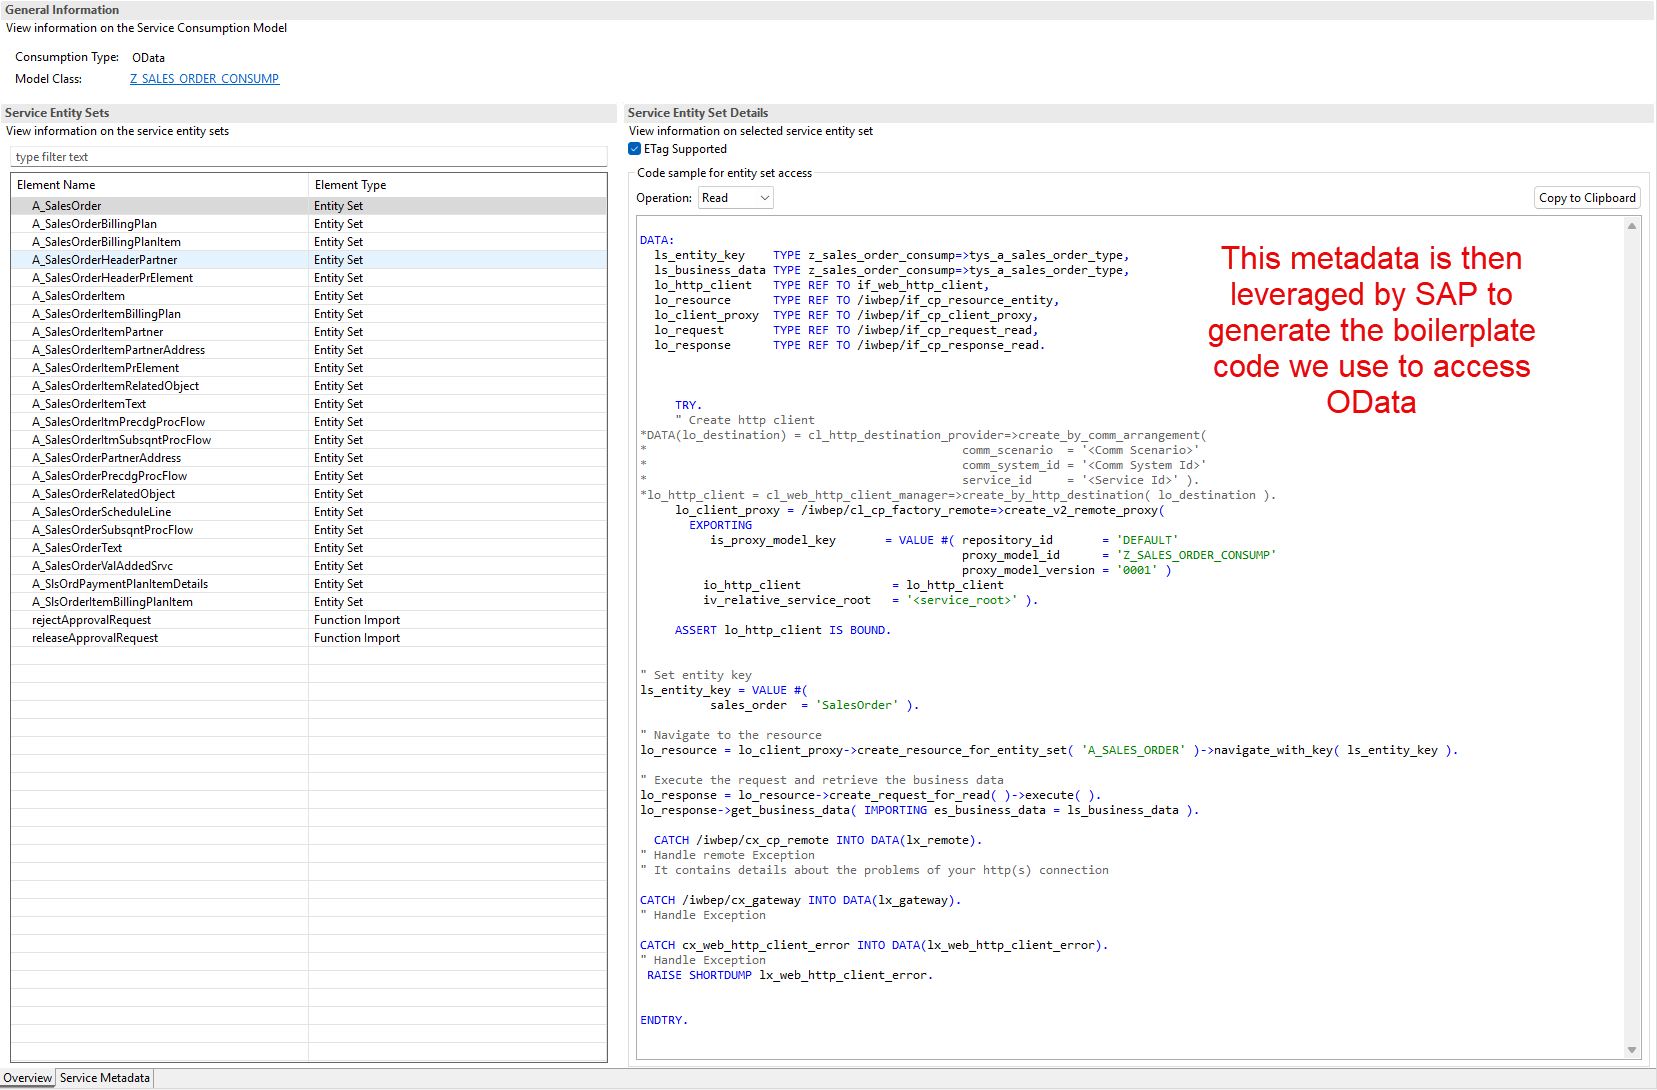The image size is (1657, 1090).
Task: Select the rejectApprovalRequest function import
Action: coord(92,620)
